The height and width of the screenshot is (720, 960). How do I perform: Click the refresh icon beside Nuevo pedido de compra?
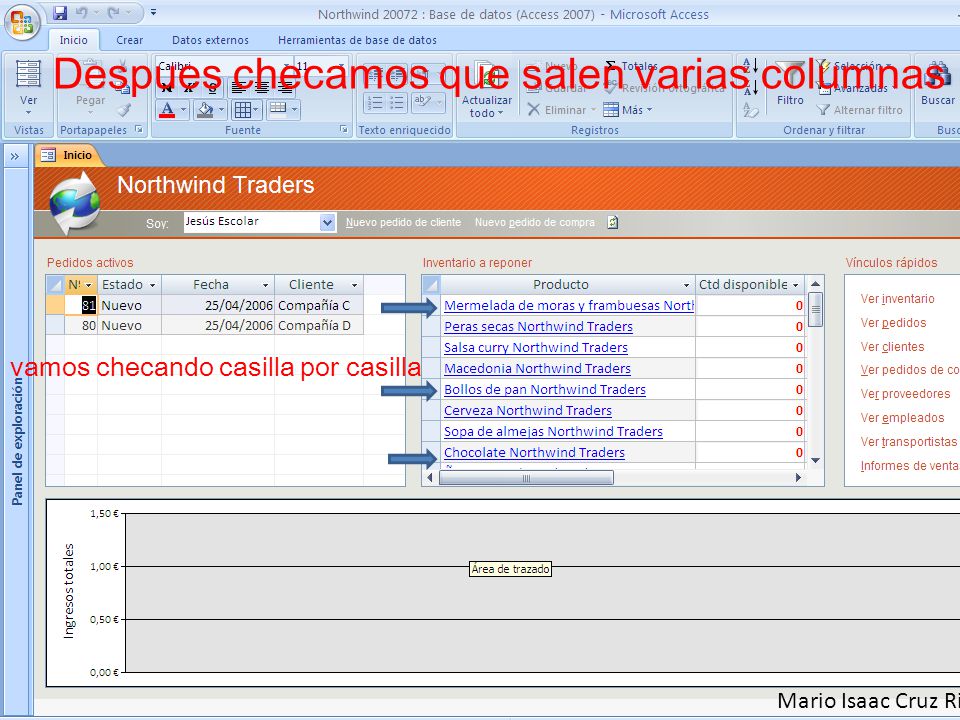612,222
